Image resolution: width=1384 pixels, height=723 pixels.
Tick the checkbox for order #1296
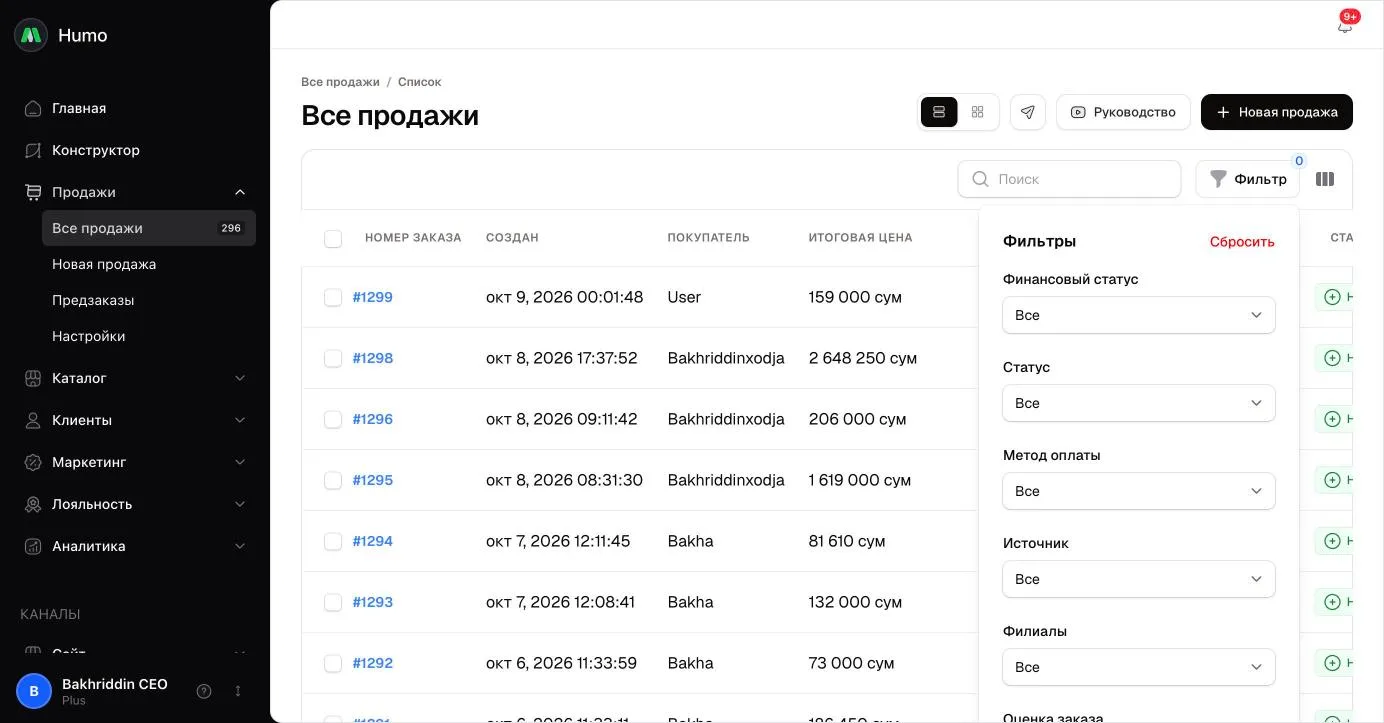[333, 419]
